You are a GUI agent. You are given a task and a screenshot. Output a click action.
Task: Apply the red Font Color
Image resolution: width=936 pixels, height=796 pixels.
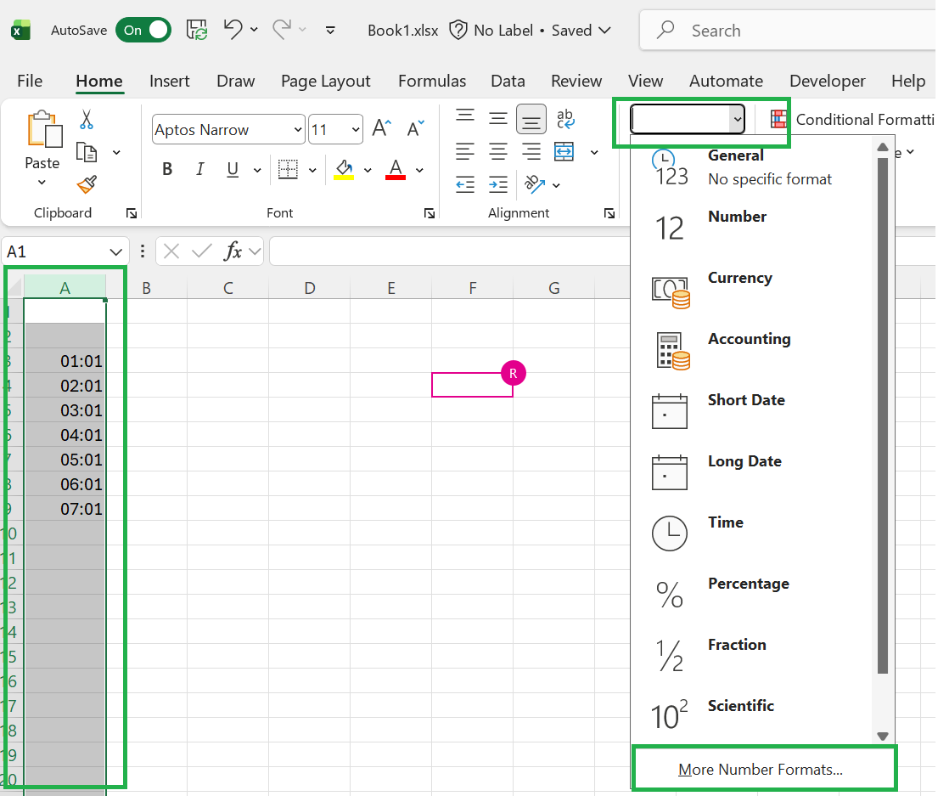(395, 170)
